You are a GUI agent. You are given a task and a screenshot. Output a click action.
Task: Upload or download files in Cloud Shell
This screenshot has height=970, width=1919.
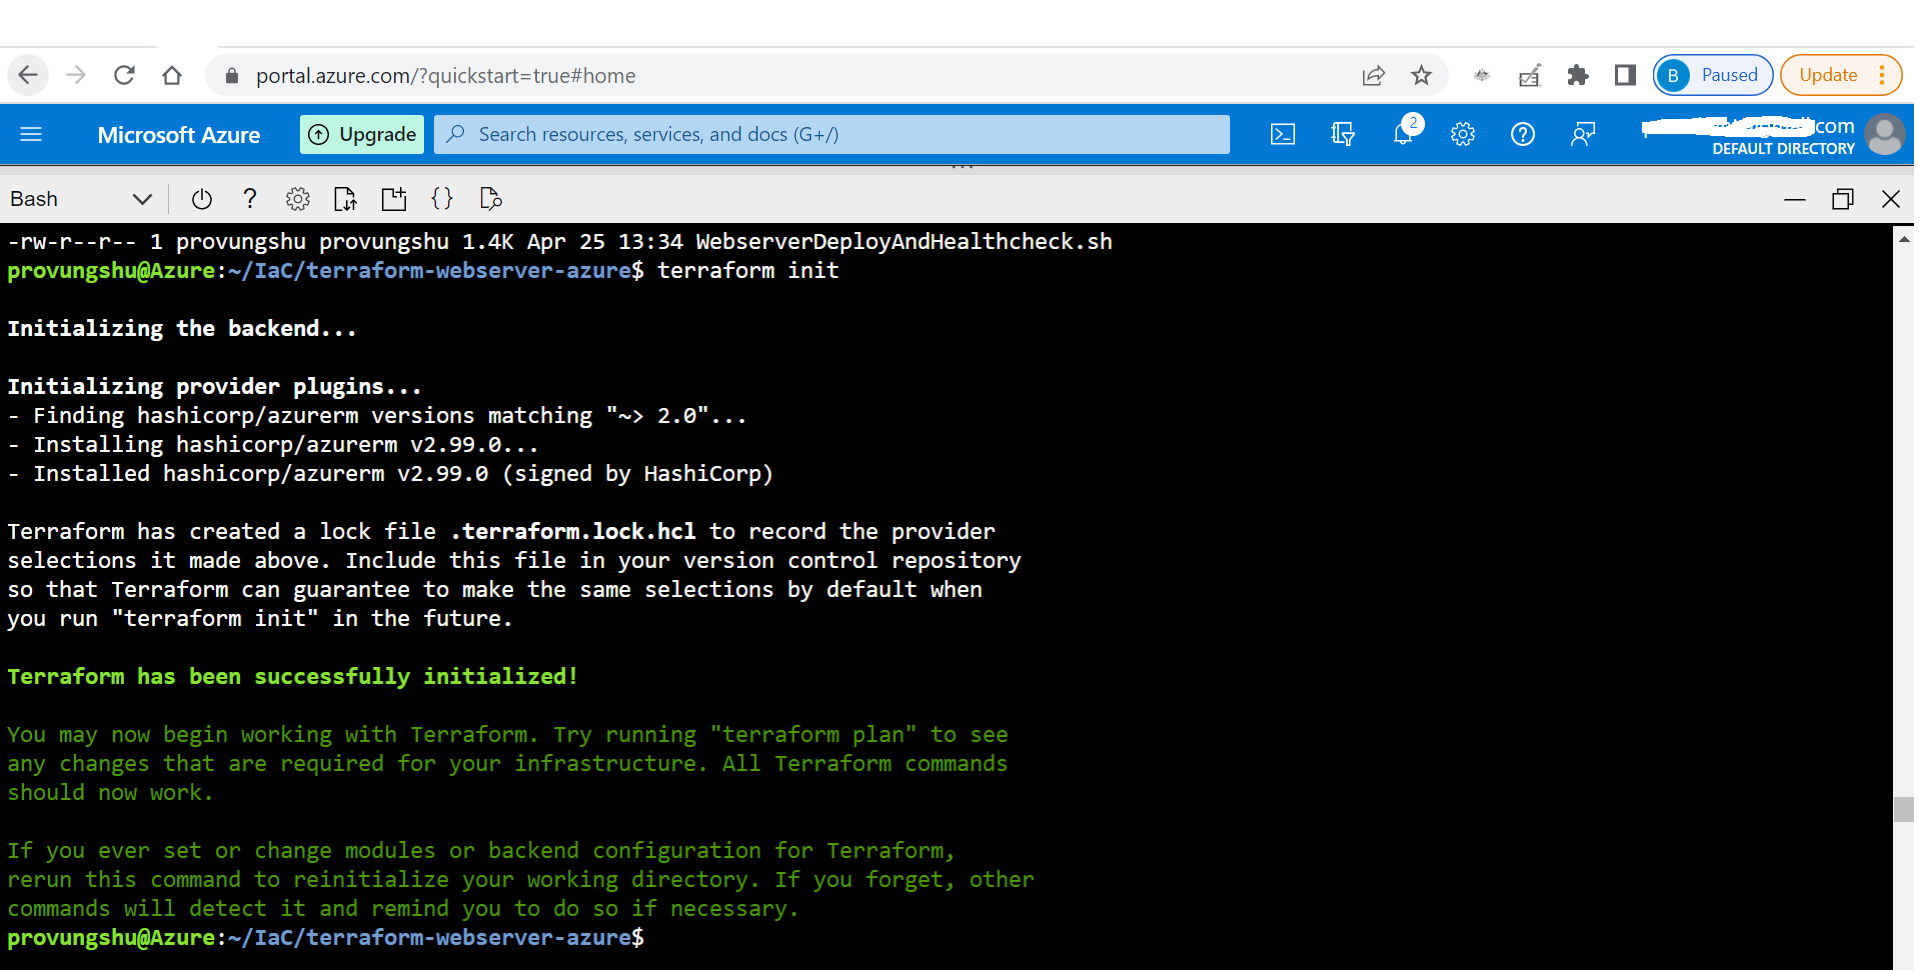(x=344, y=198)
